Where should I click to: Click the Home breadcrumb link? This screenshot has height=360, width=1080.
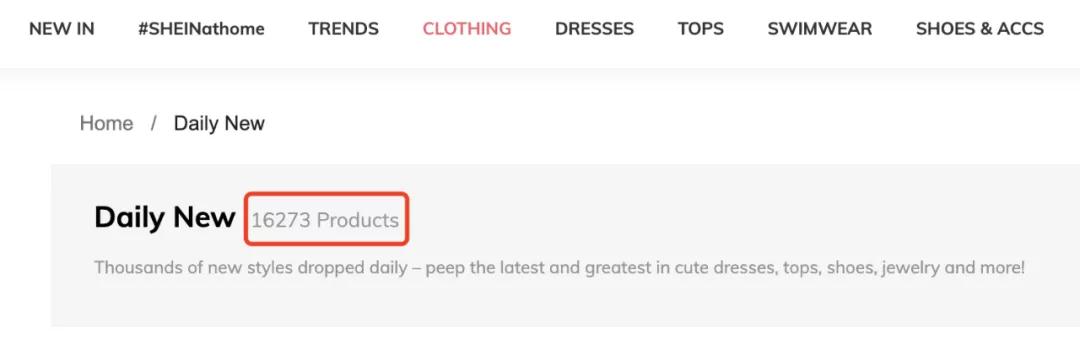(107, 123)
